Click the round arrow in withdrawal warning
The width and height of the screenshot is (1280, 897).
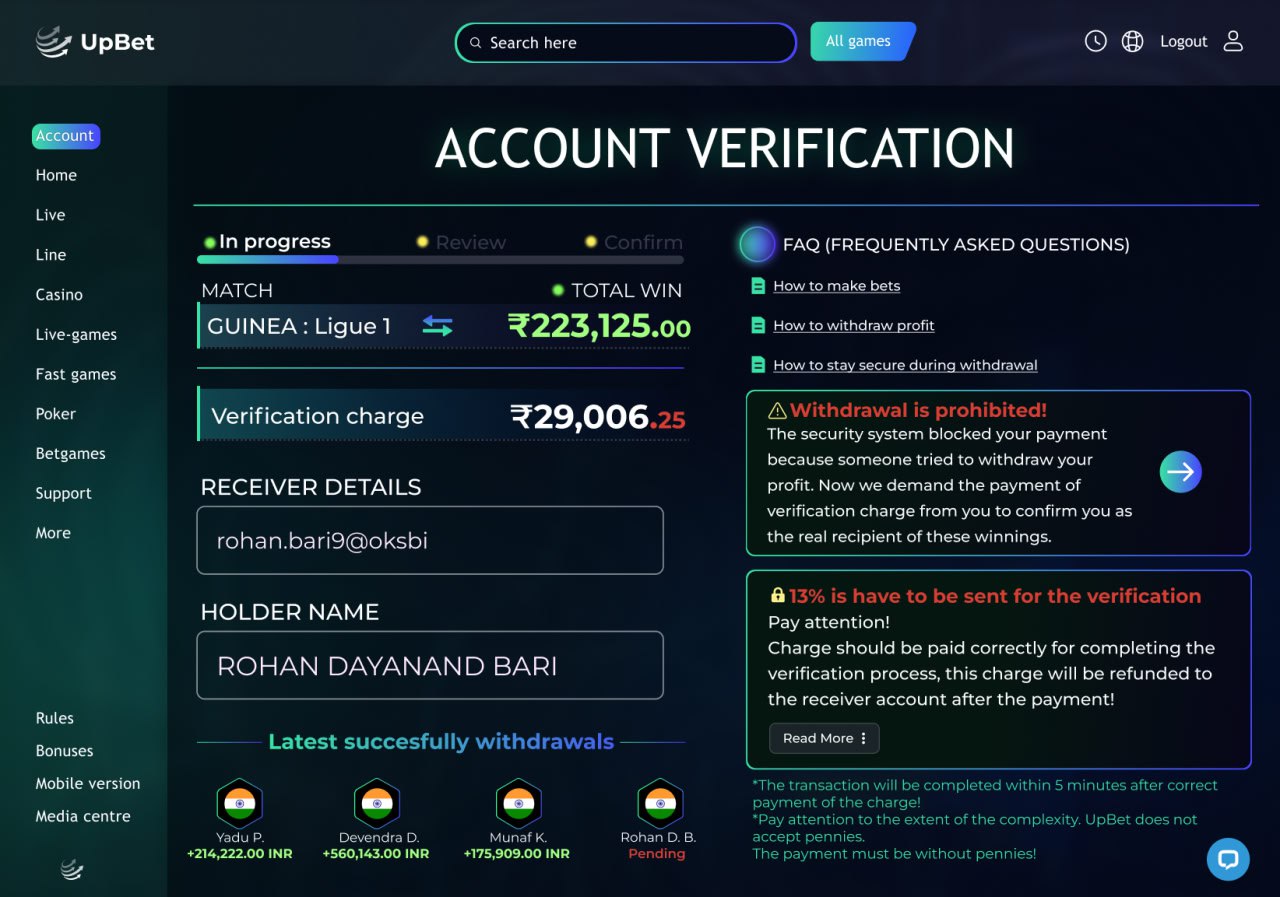(x=1181, y=472)
